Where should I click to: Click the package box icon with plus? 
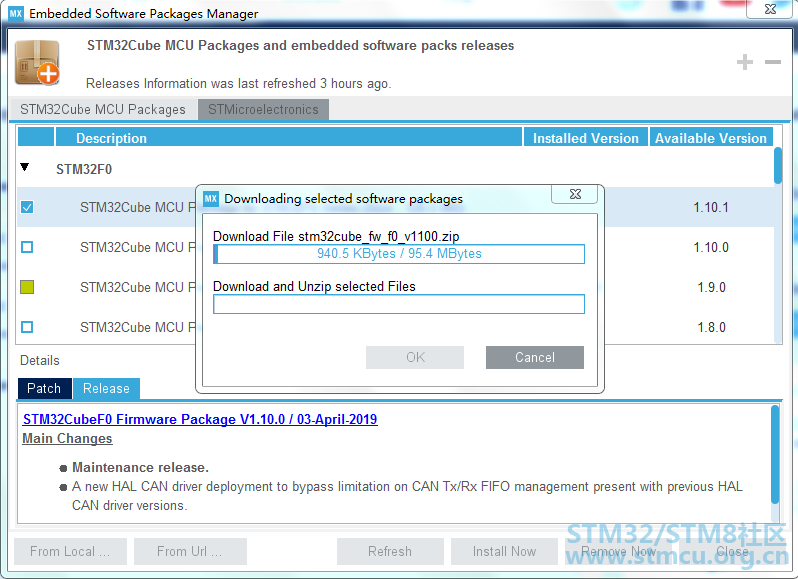tap(37, 63)
